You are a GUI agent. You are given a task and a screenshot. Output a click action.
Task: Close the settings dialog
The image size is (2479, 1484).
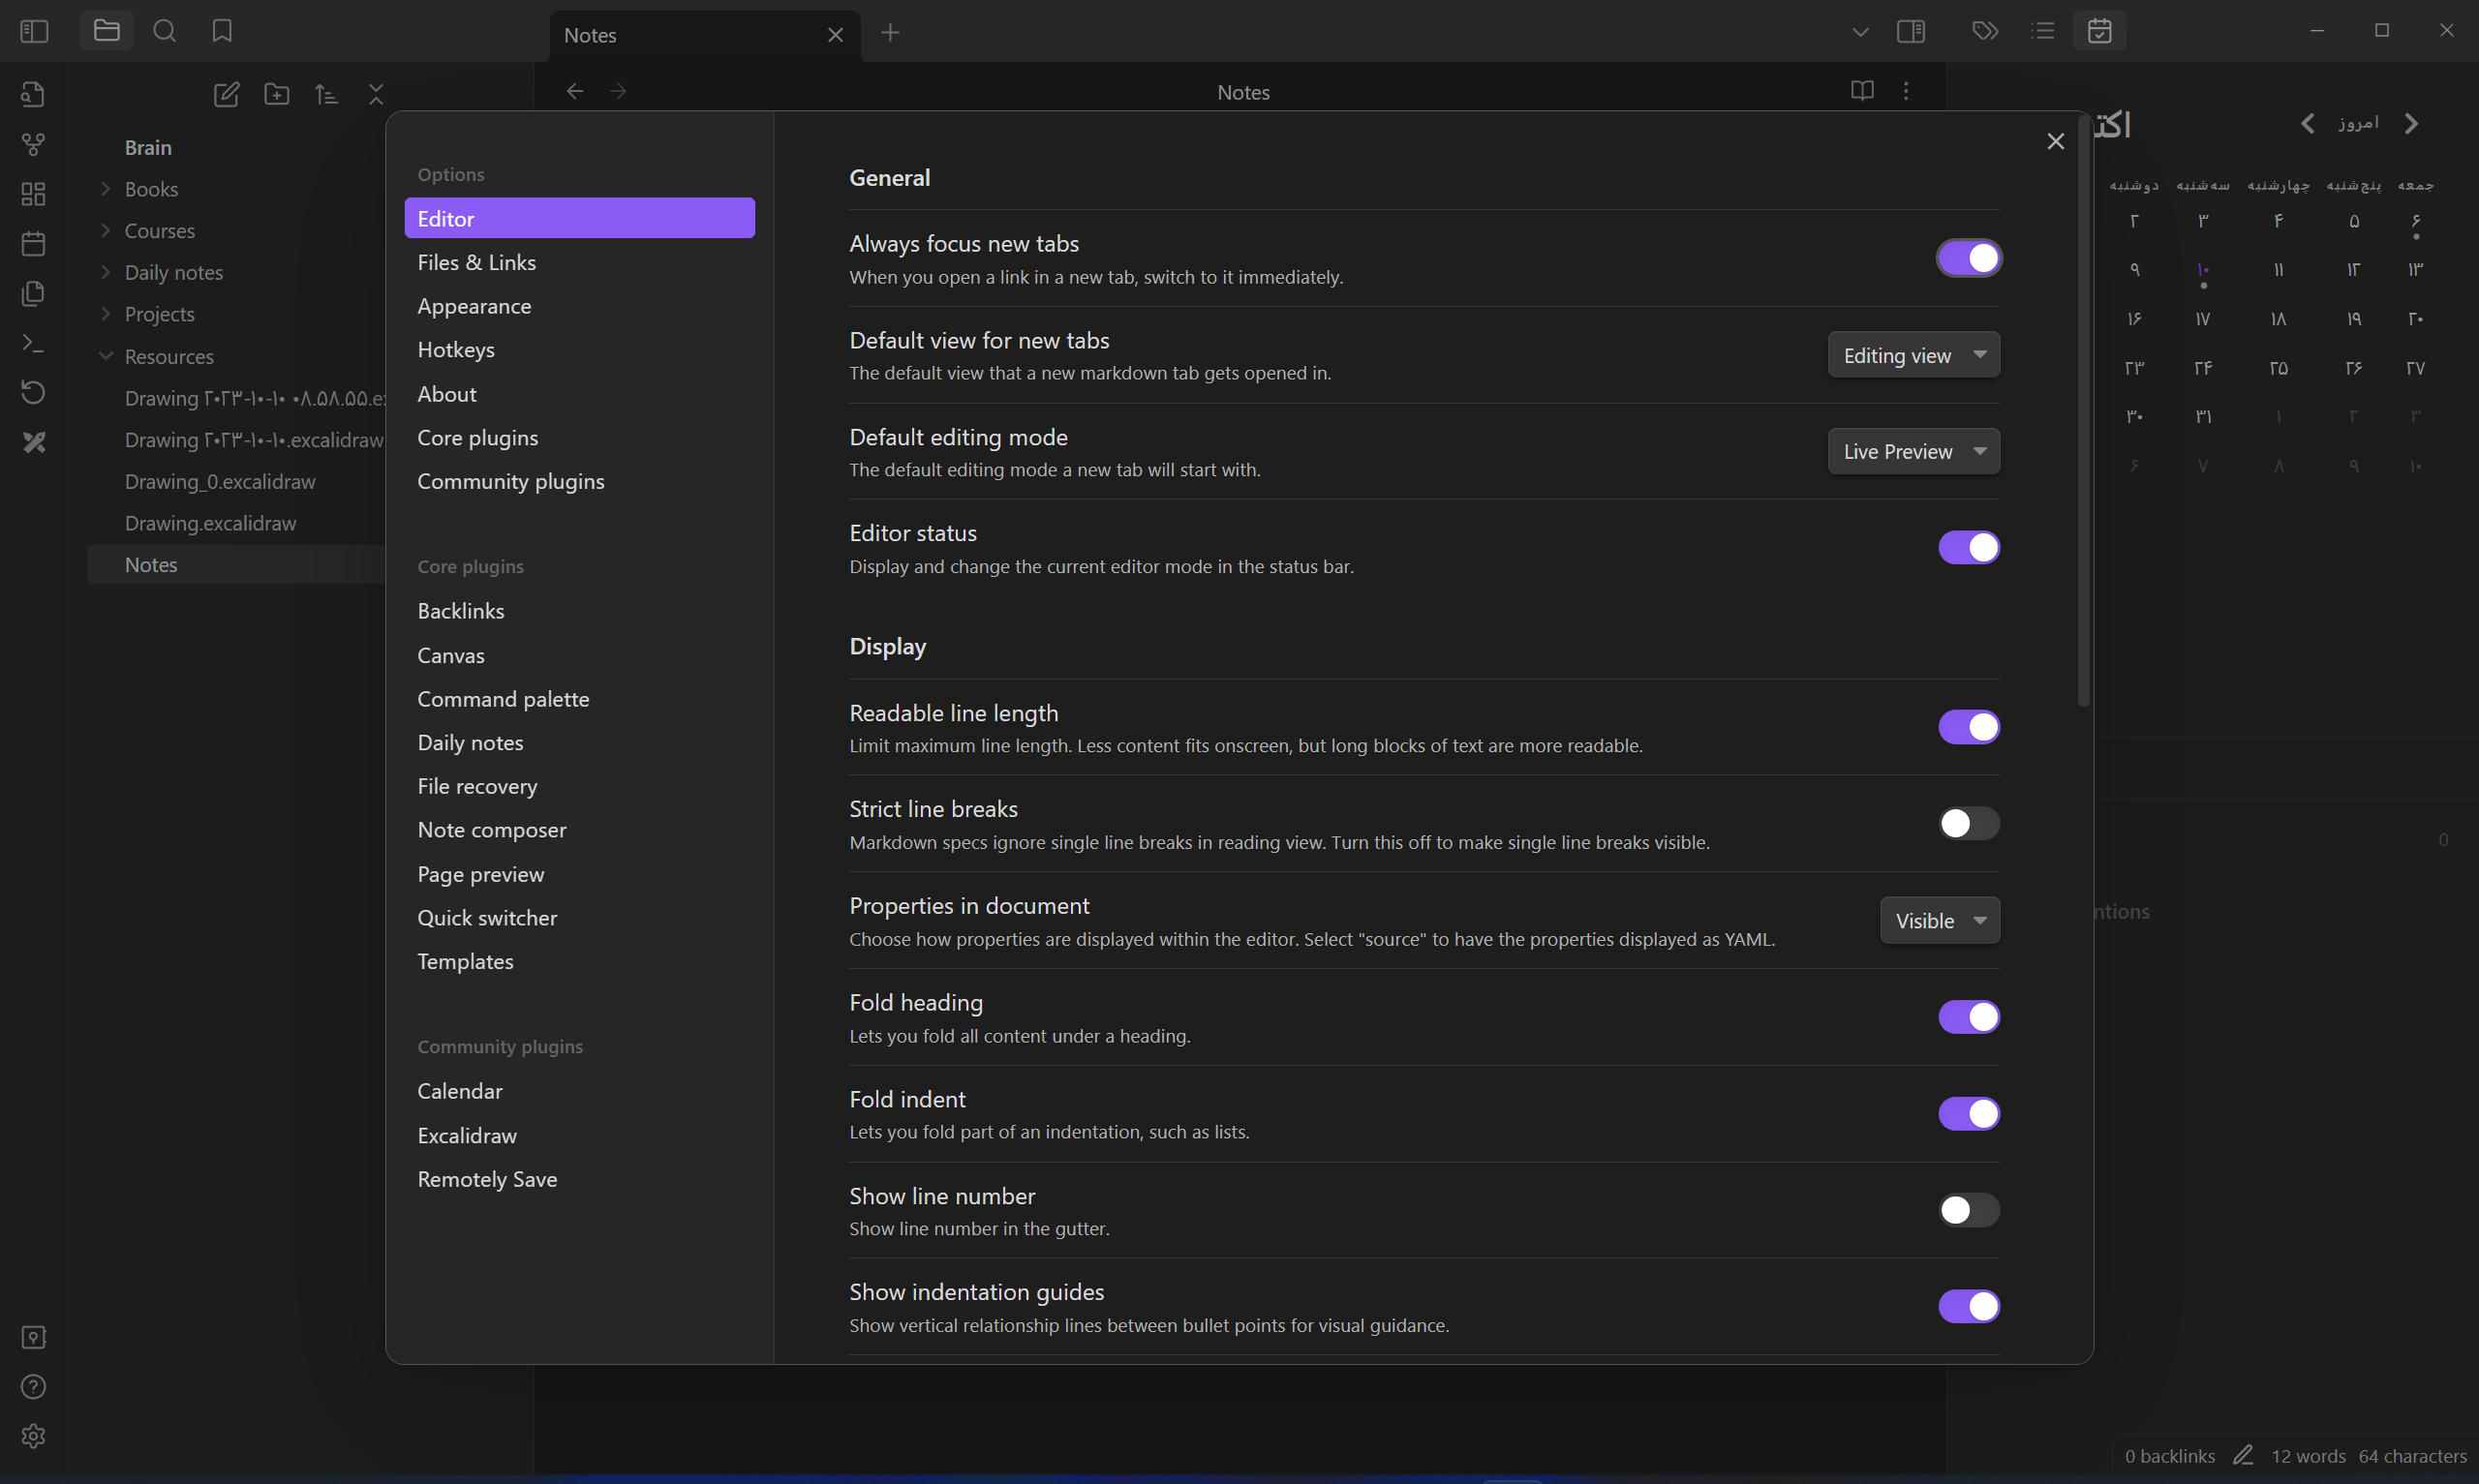[x=2055, y=141]
